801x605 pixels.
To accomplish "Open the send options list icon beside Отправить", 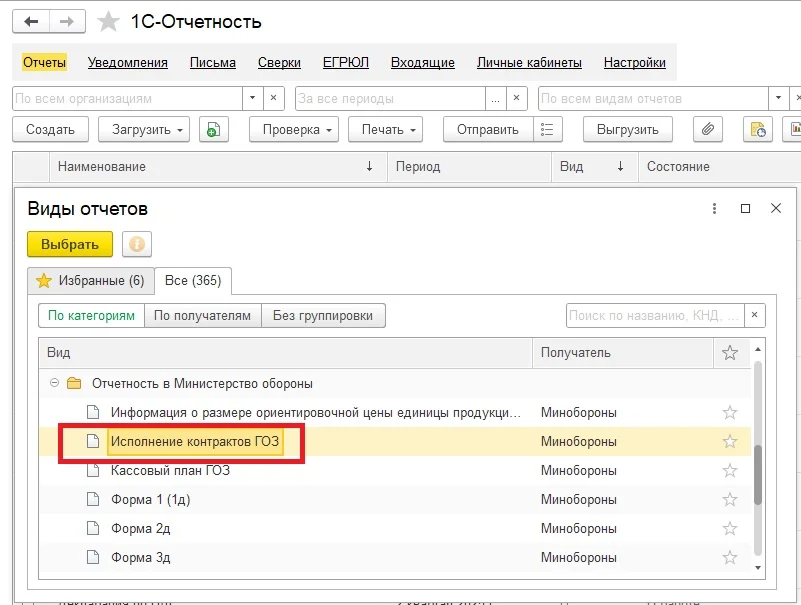I will [547, 130].
